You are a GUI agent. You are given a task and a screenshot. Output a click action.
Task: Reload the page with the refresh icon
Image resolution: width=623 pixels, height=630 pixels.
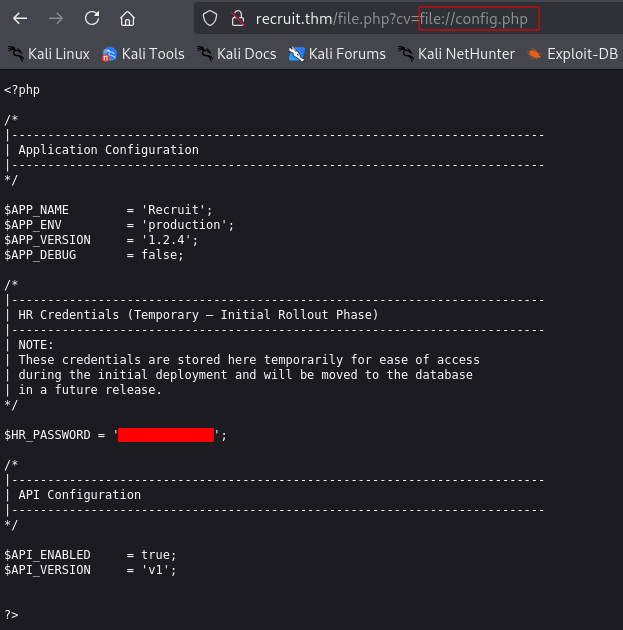click(x=92, y=18)
